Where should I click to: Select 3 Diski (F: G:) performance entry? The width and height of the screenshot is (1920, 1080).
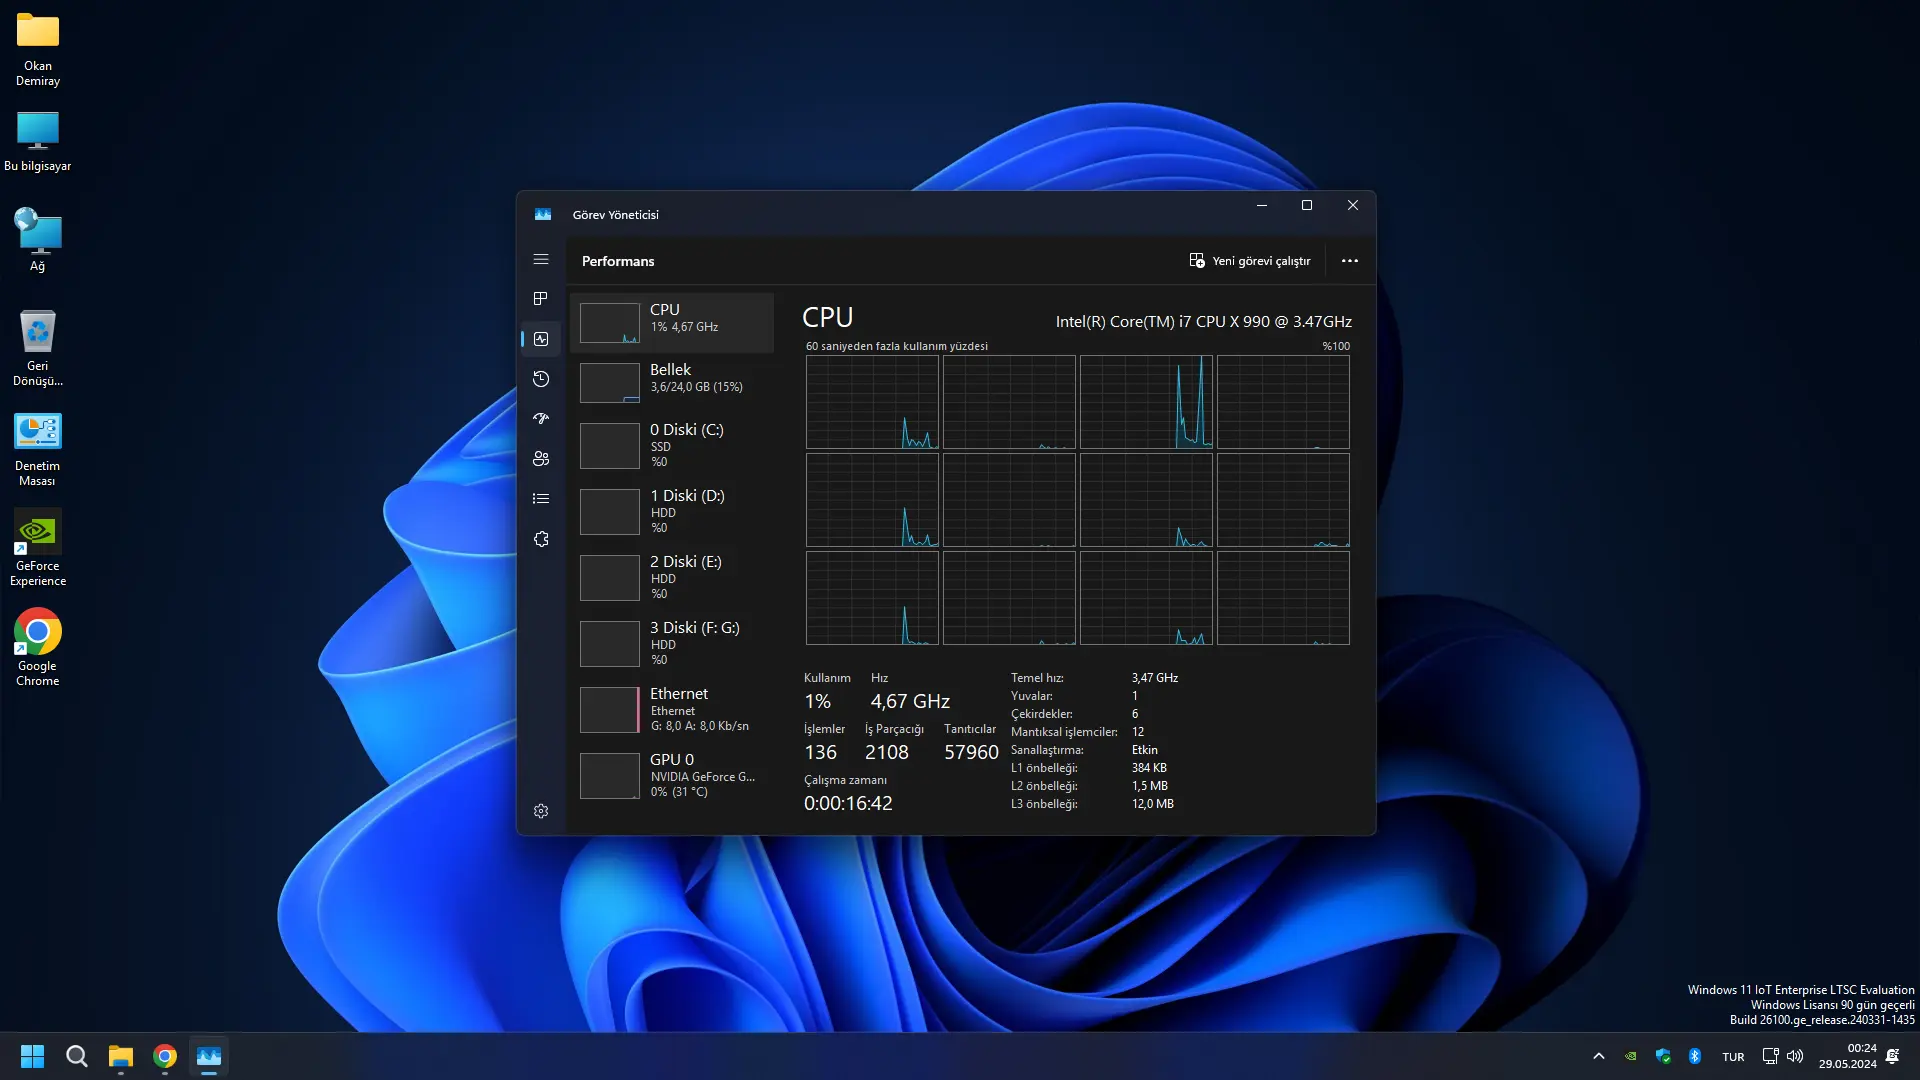click(672, 643)
